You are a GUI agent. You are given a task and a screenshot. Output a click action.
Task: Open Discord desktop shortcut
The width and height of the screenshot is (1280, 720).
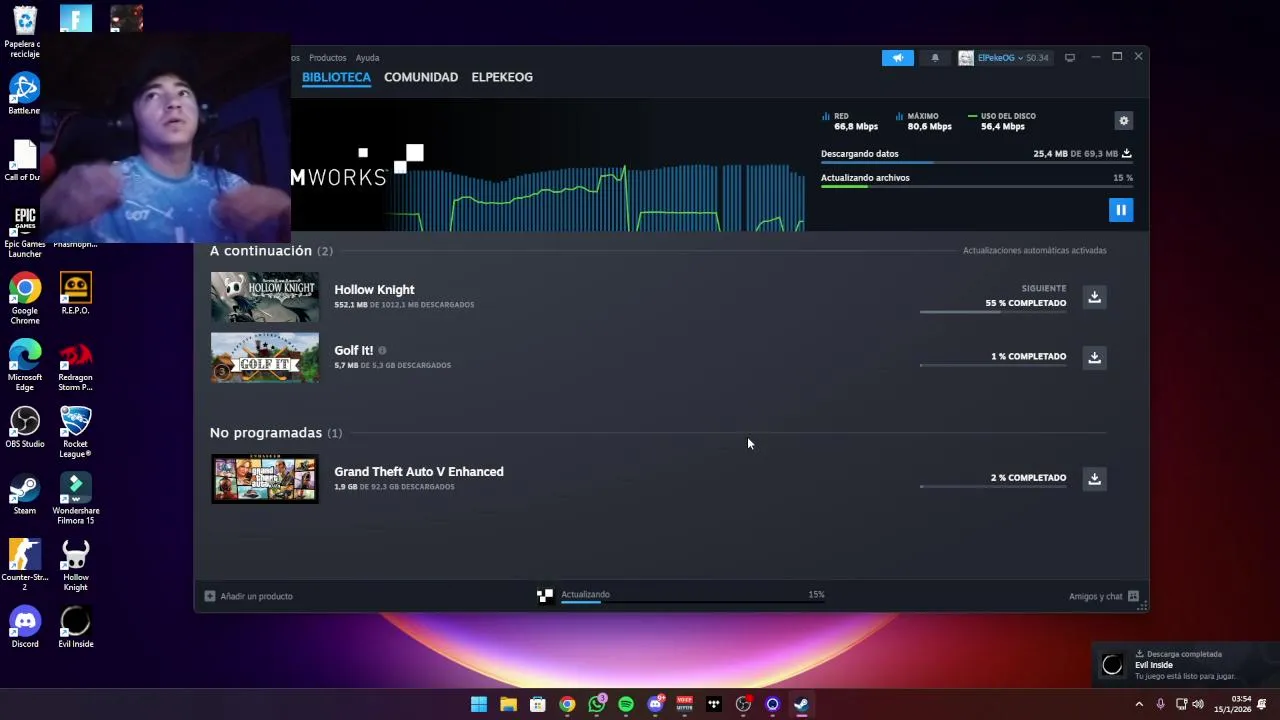click(x=25, y=627)
